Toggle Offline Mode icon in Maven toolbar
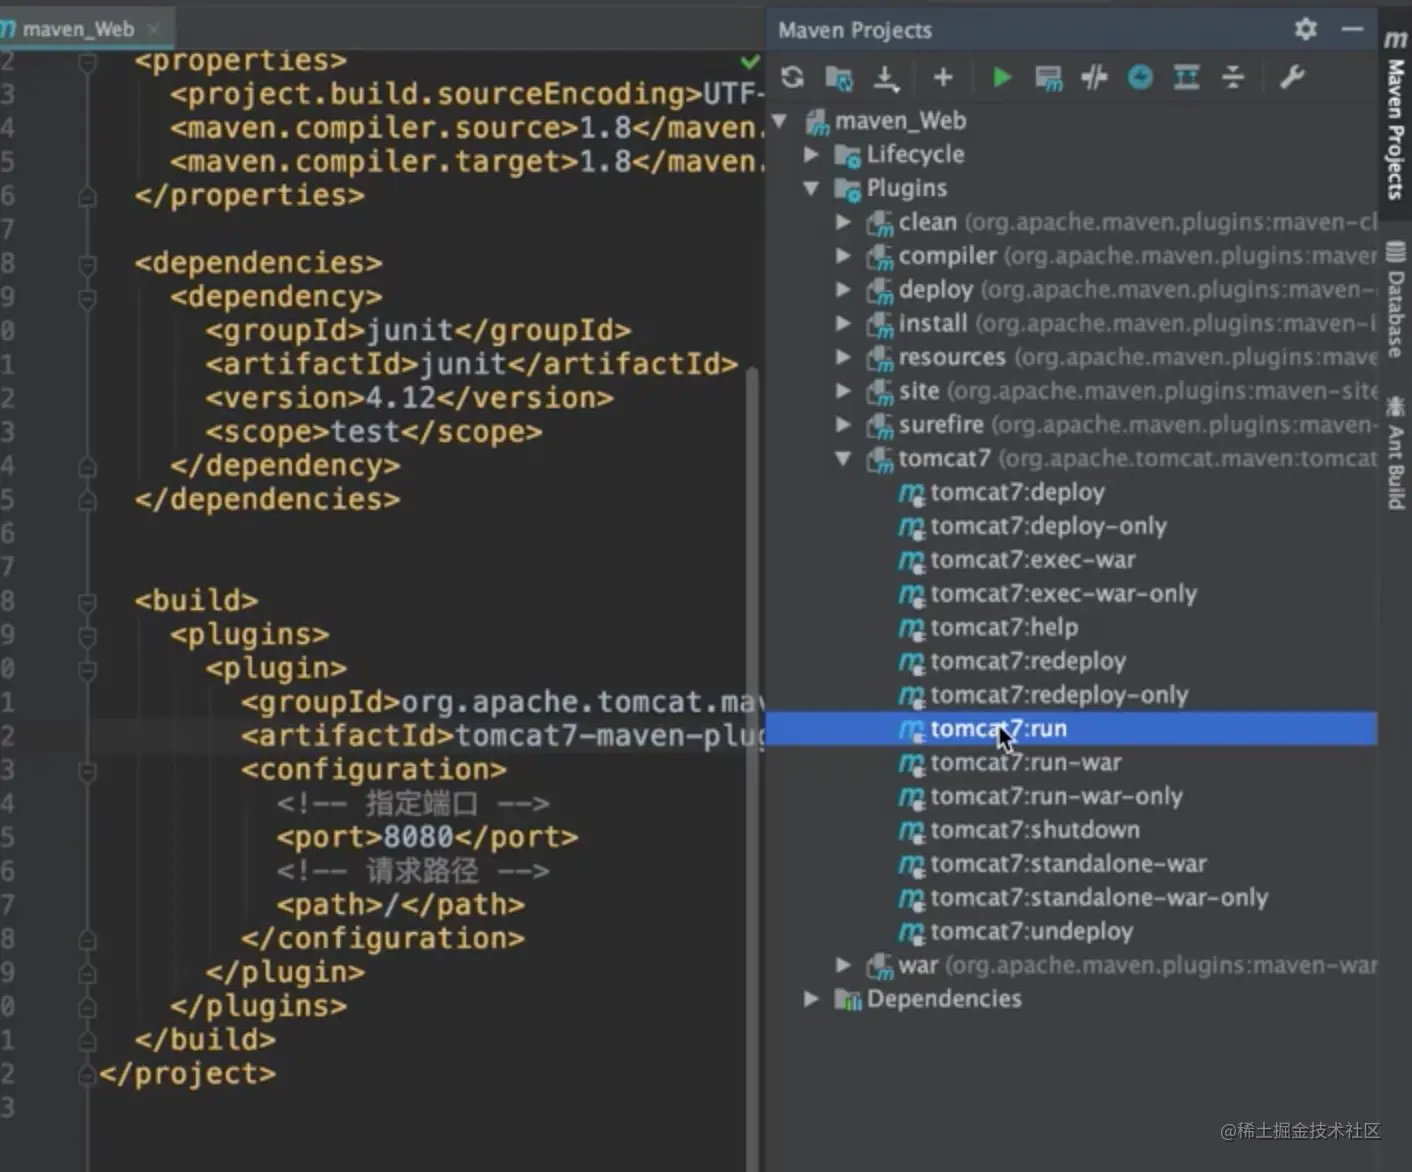The height and width of the screenshot is (1172, 1412). pos(1094,77)
